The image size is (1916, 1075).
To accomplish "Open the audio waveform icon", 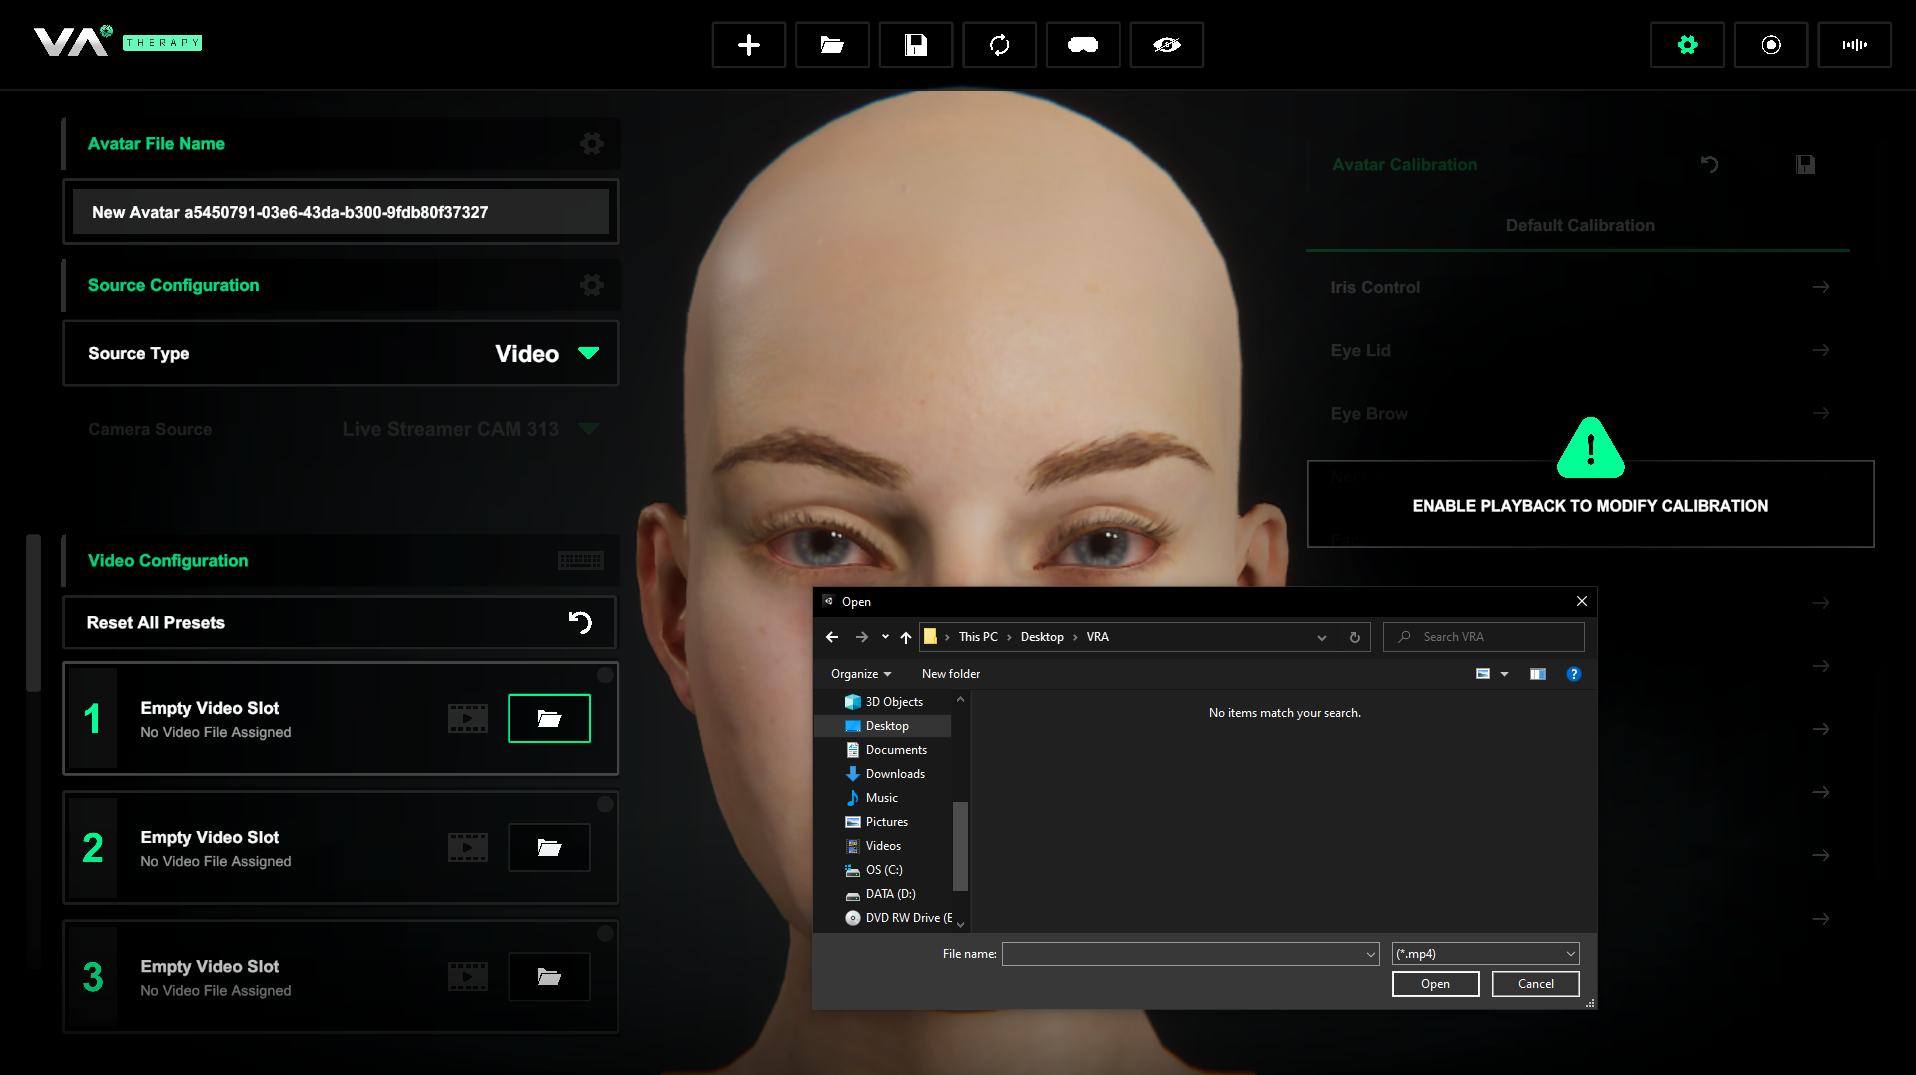I will pos(1854,45).
